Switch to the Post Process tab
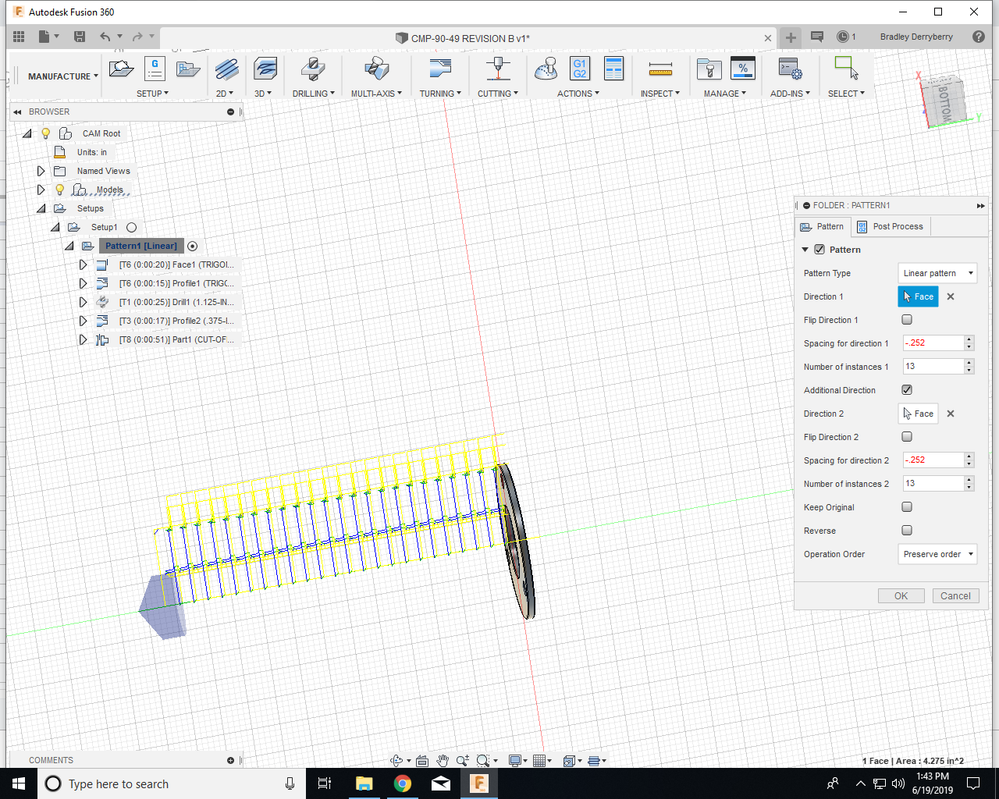999x799 pixels. (890, 226)
